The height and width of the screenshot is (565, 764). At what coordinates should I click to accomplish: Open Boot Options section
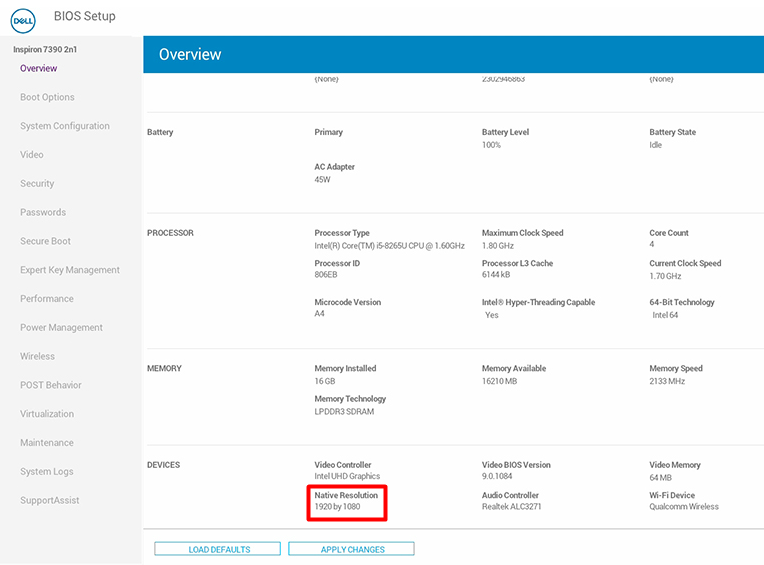coord(47,97)
